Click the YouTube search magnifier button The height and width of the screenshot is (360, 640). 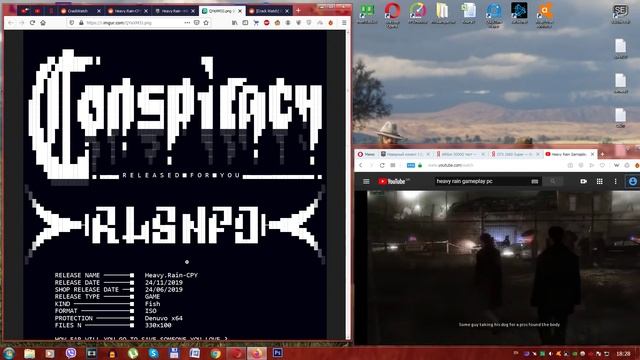coord(553,181)
